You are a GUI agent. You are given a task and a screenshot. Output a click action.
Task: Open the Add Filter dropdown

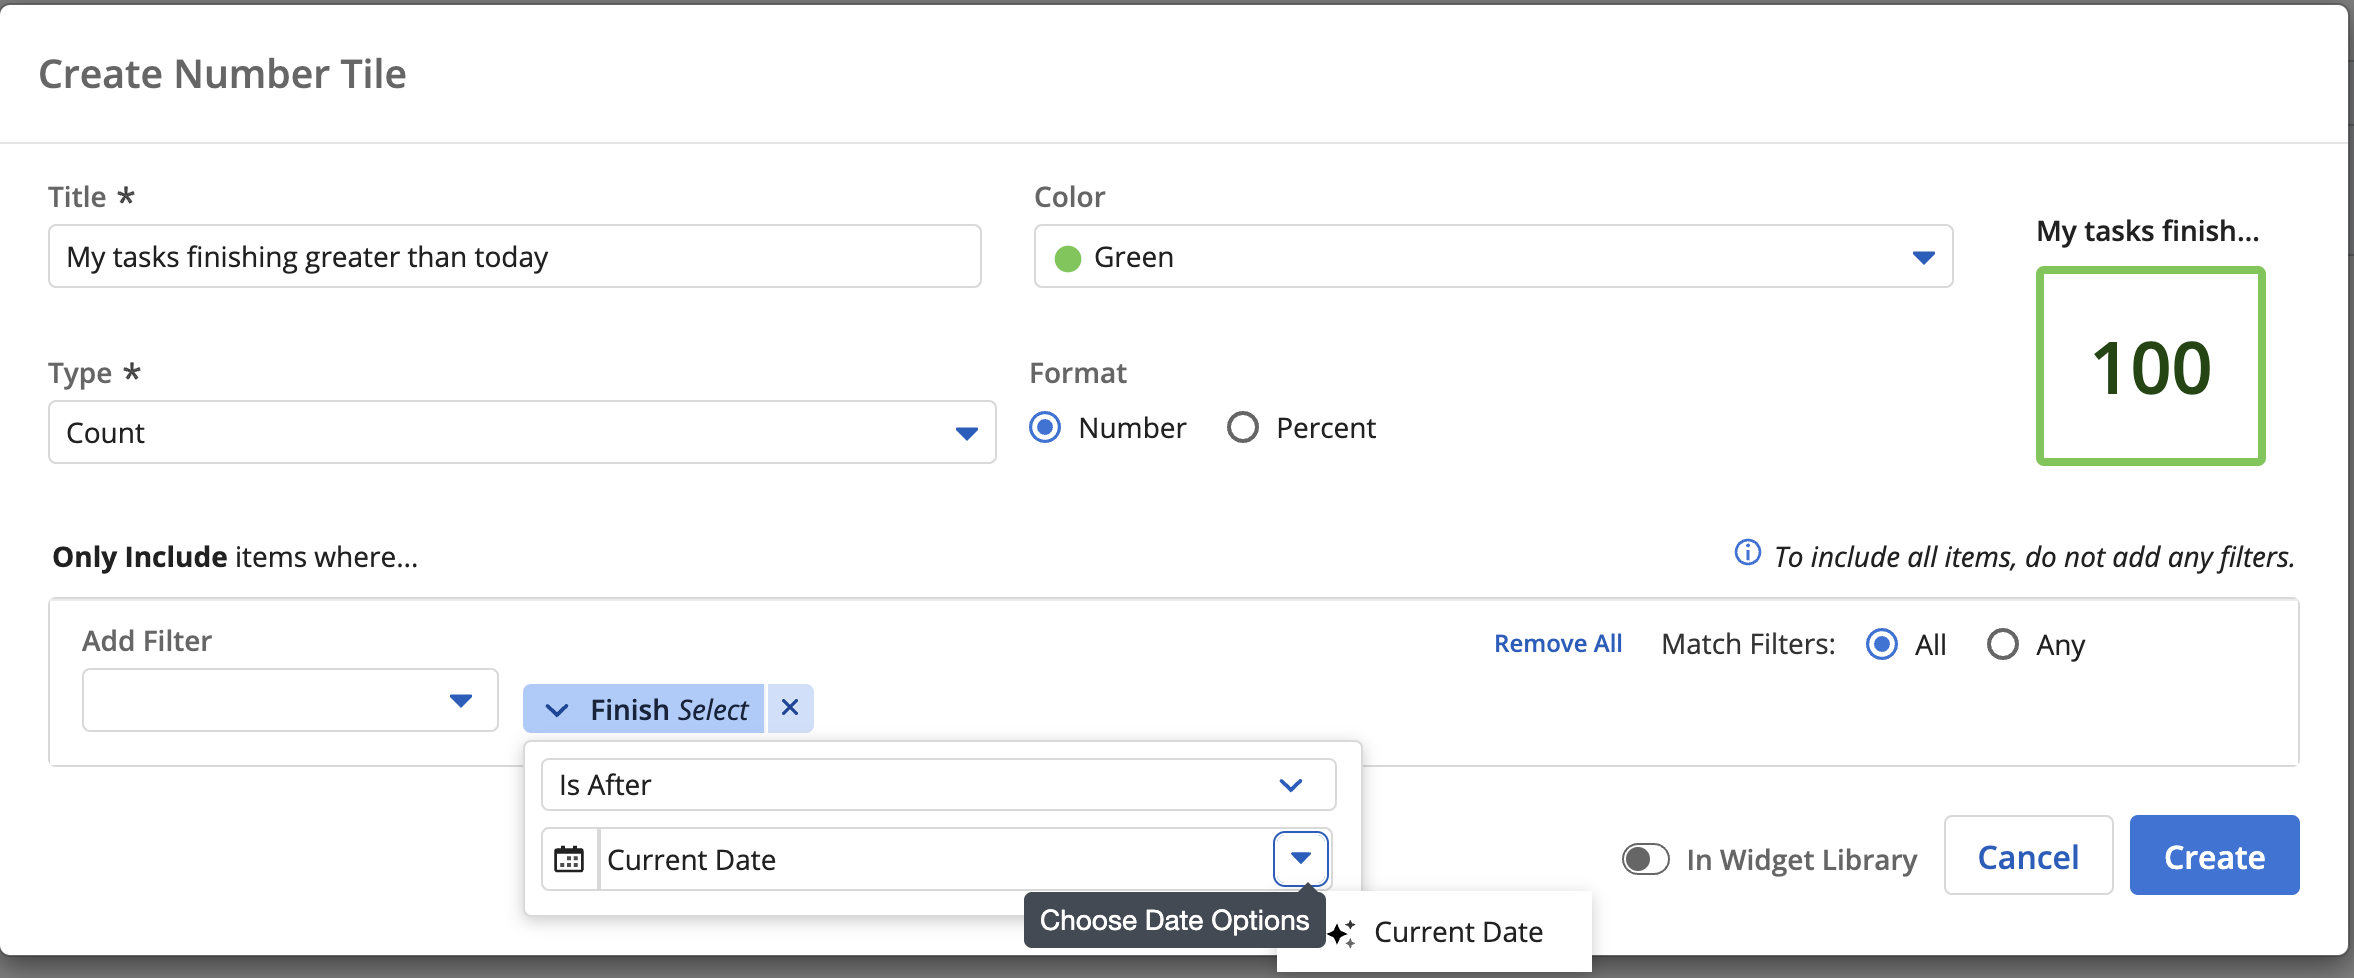[x=290, y=700]
